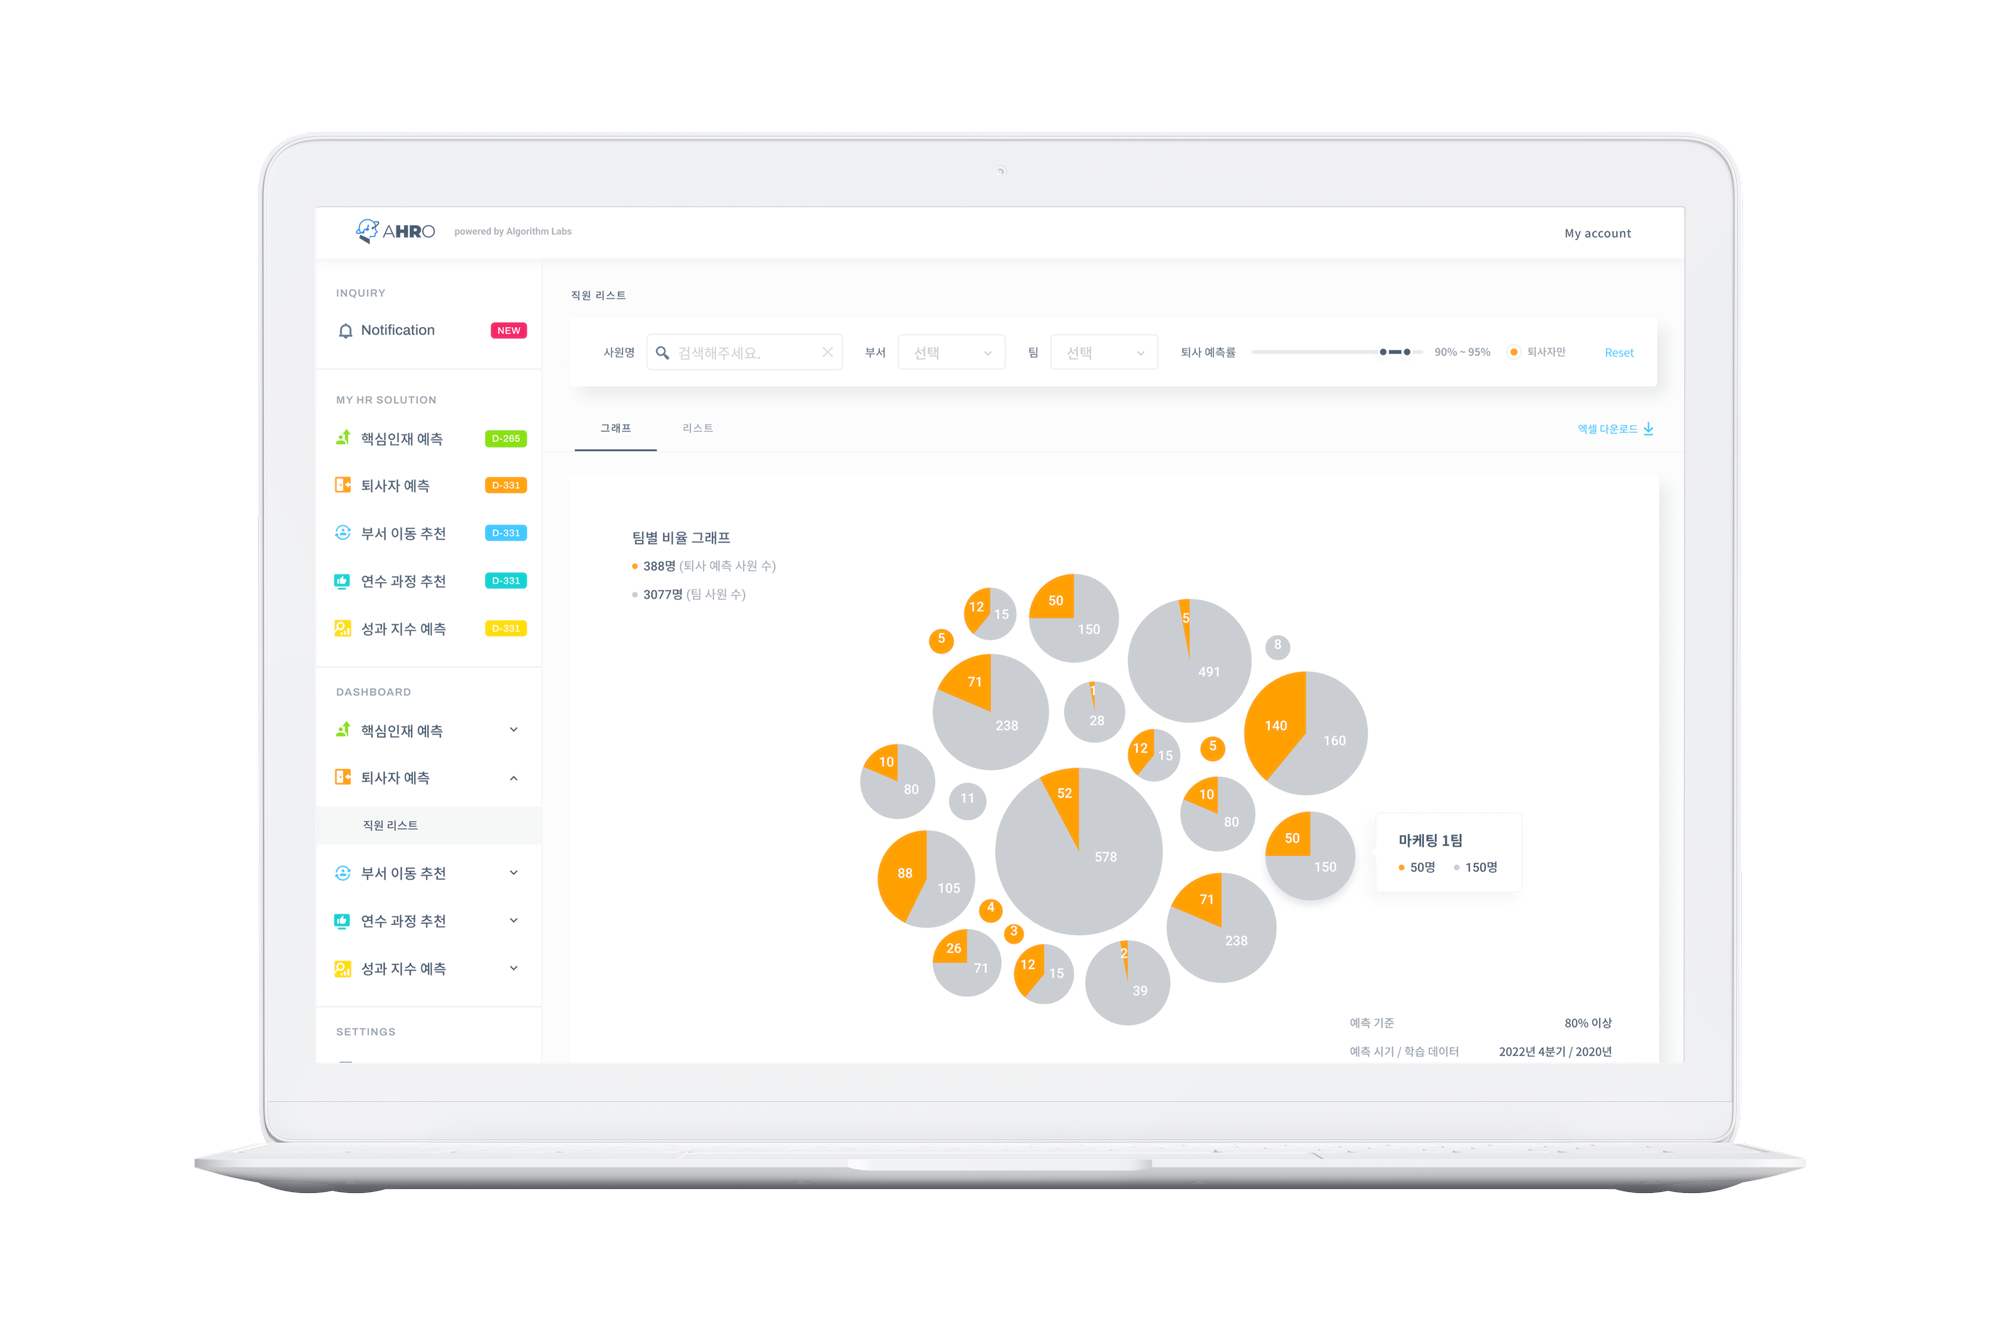
Task: Click the excel download arrow icon
Action: coord(1649,429)
